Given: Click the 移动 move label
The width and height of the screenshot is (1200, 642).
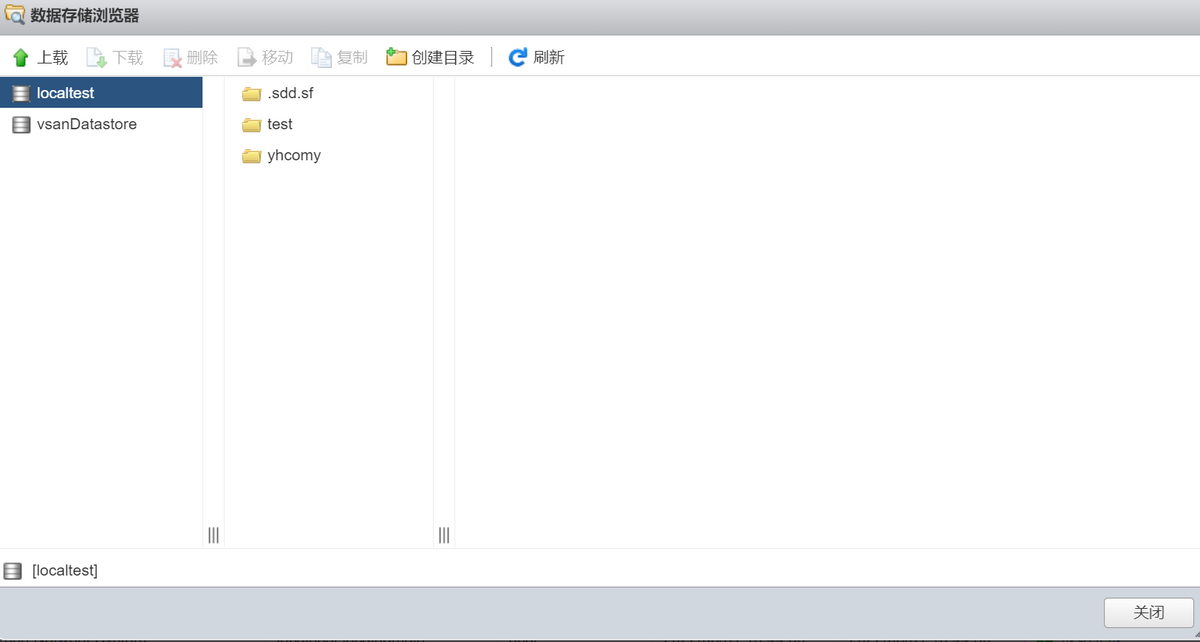Looking at the screenshot, I should click(278, 58).
